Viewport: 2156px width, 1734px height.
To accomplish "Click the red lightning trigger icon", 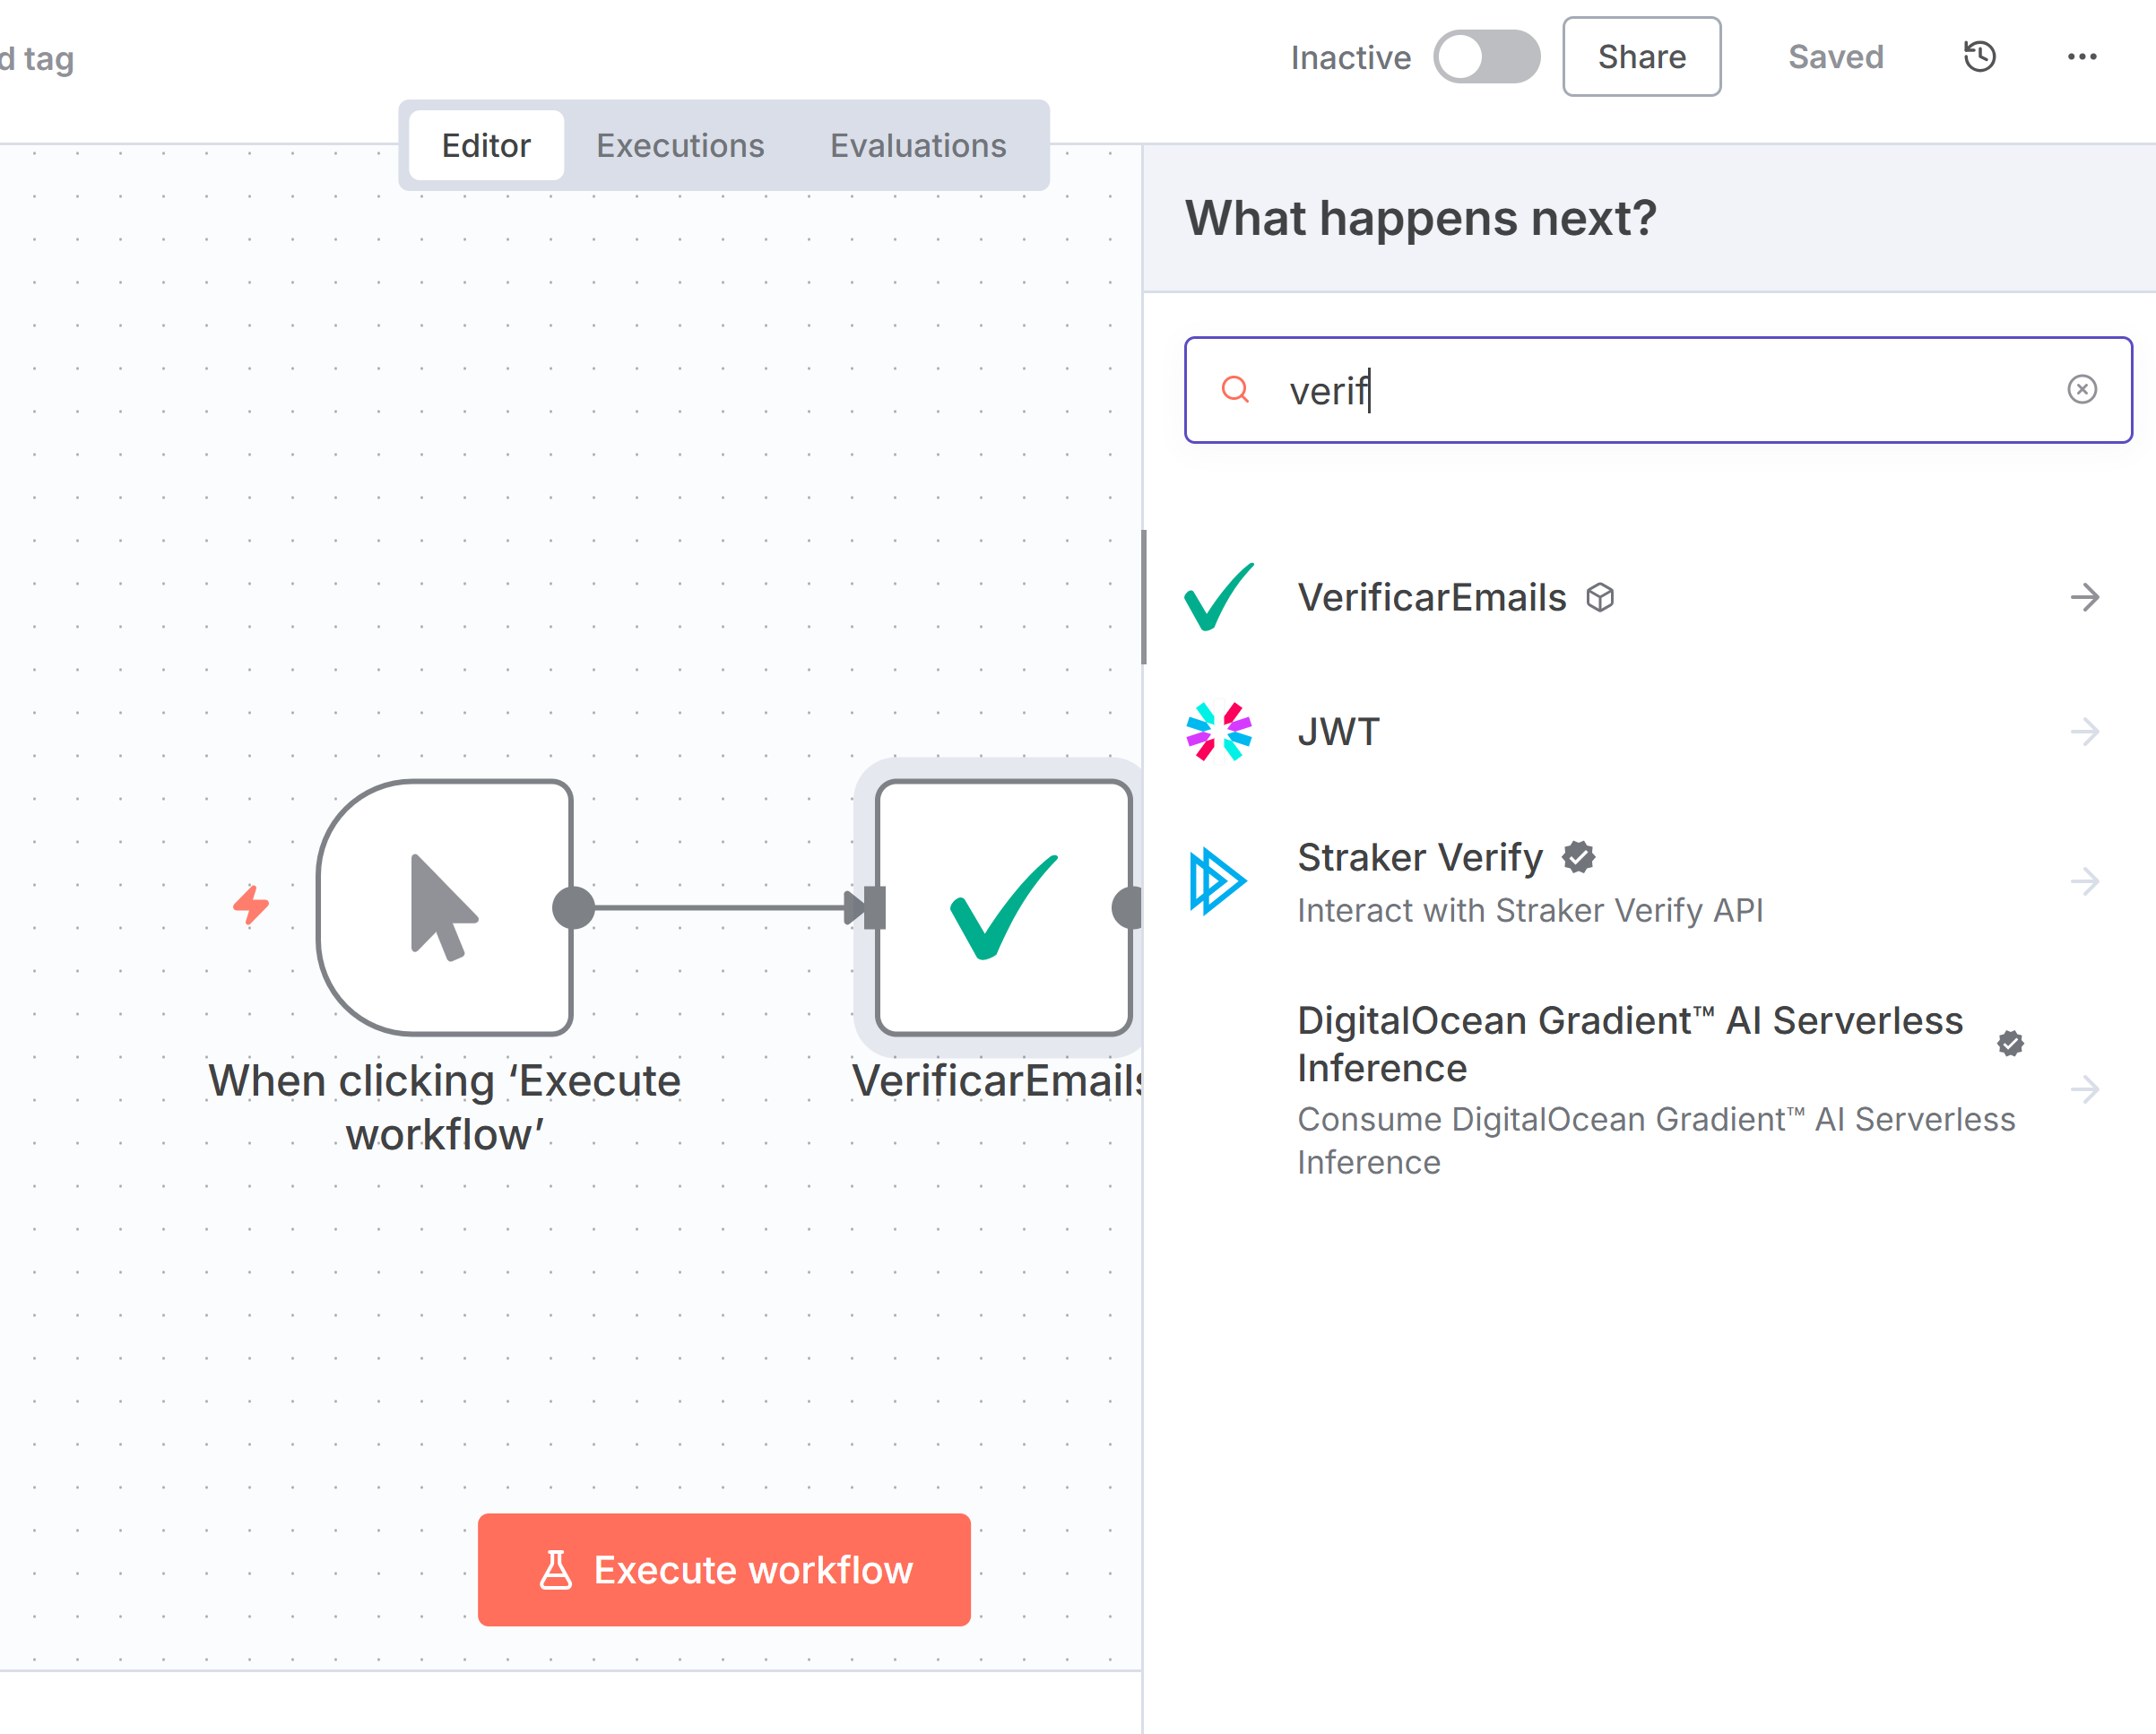I will click(251, 905).
